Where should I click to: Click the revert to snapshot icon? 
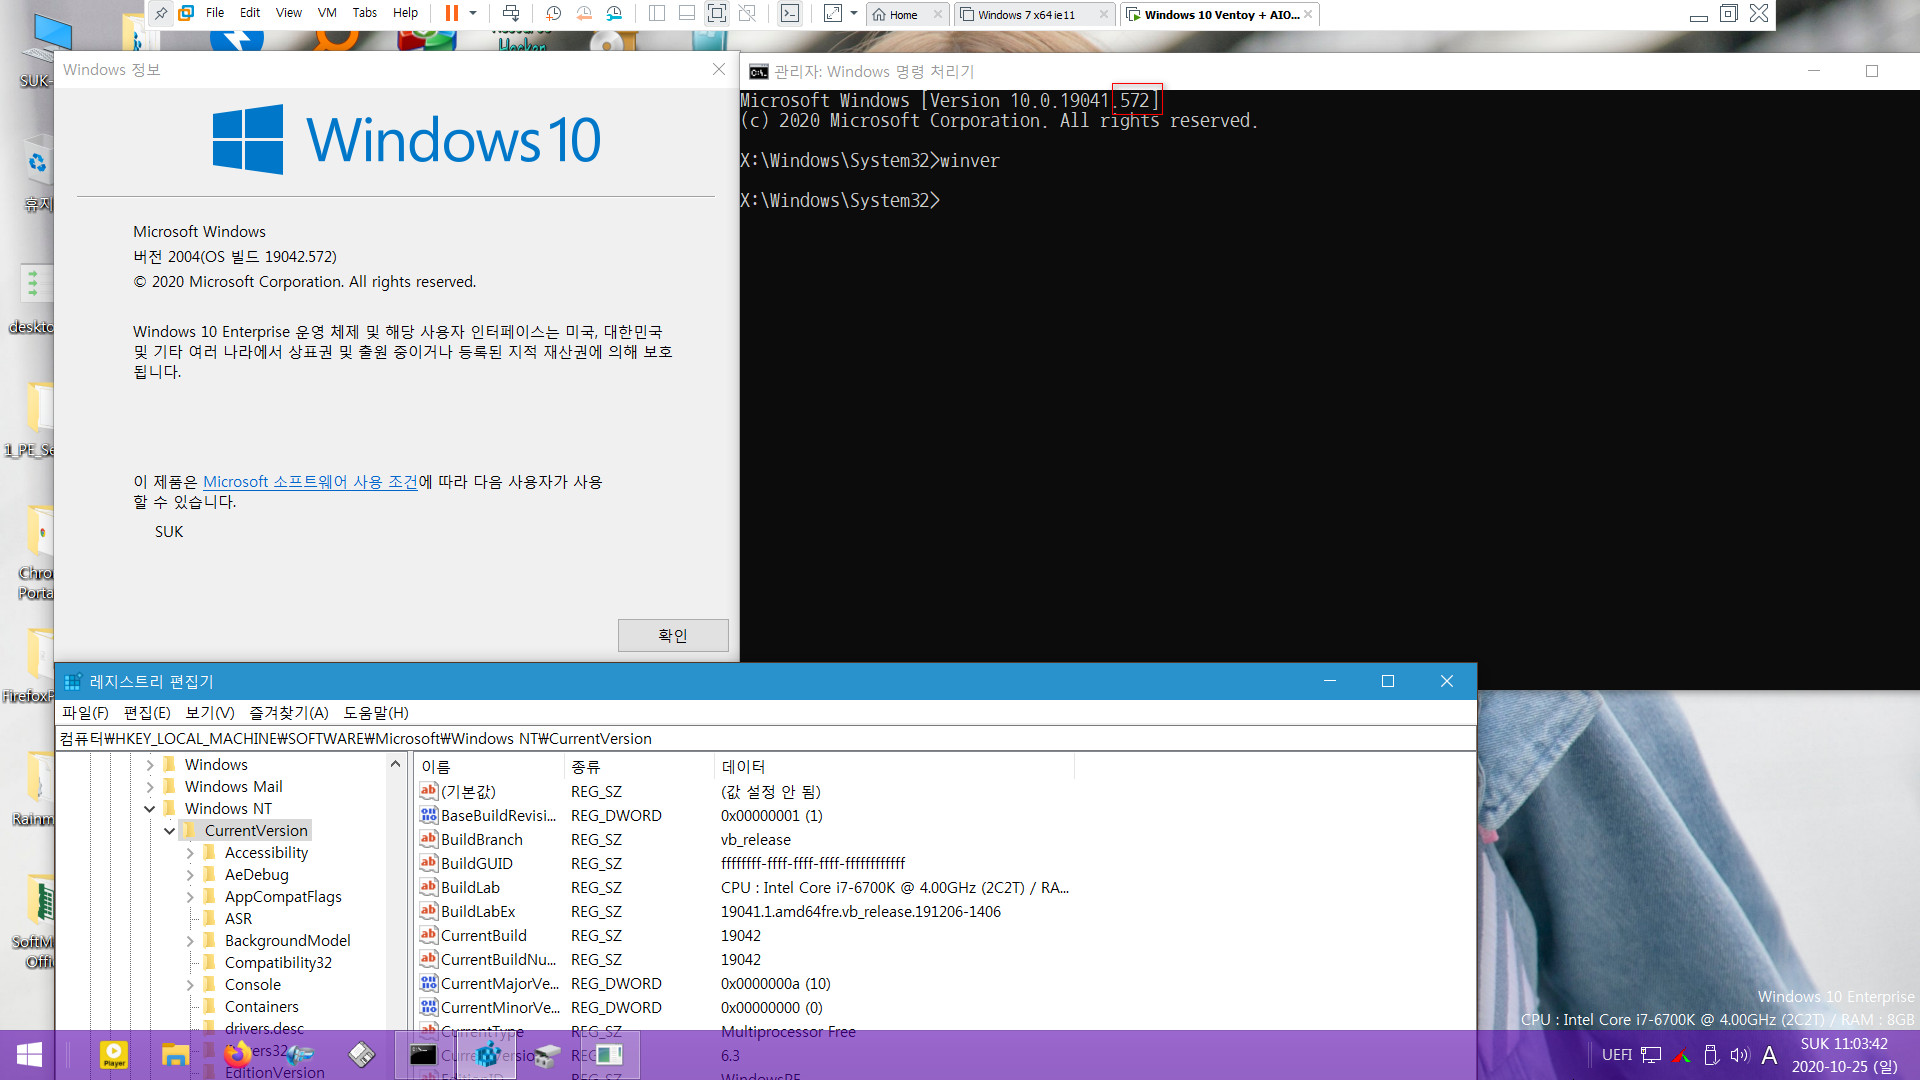point(584,13)
